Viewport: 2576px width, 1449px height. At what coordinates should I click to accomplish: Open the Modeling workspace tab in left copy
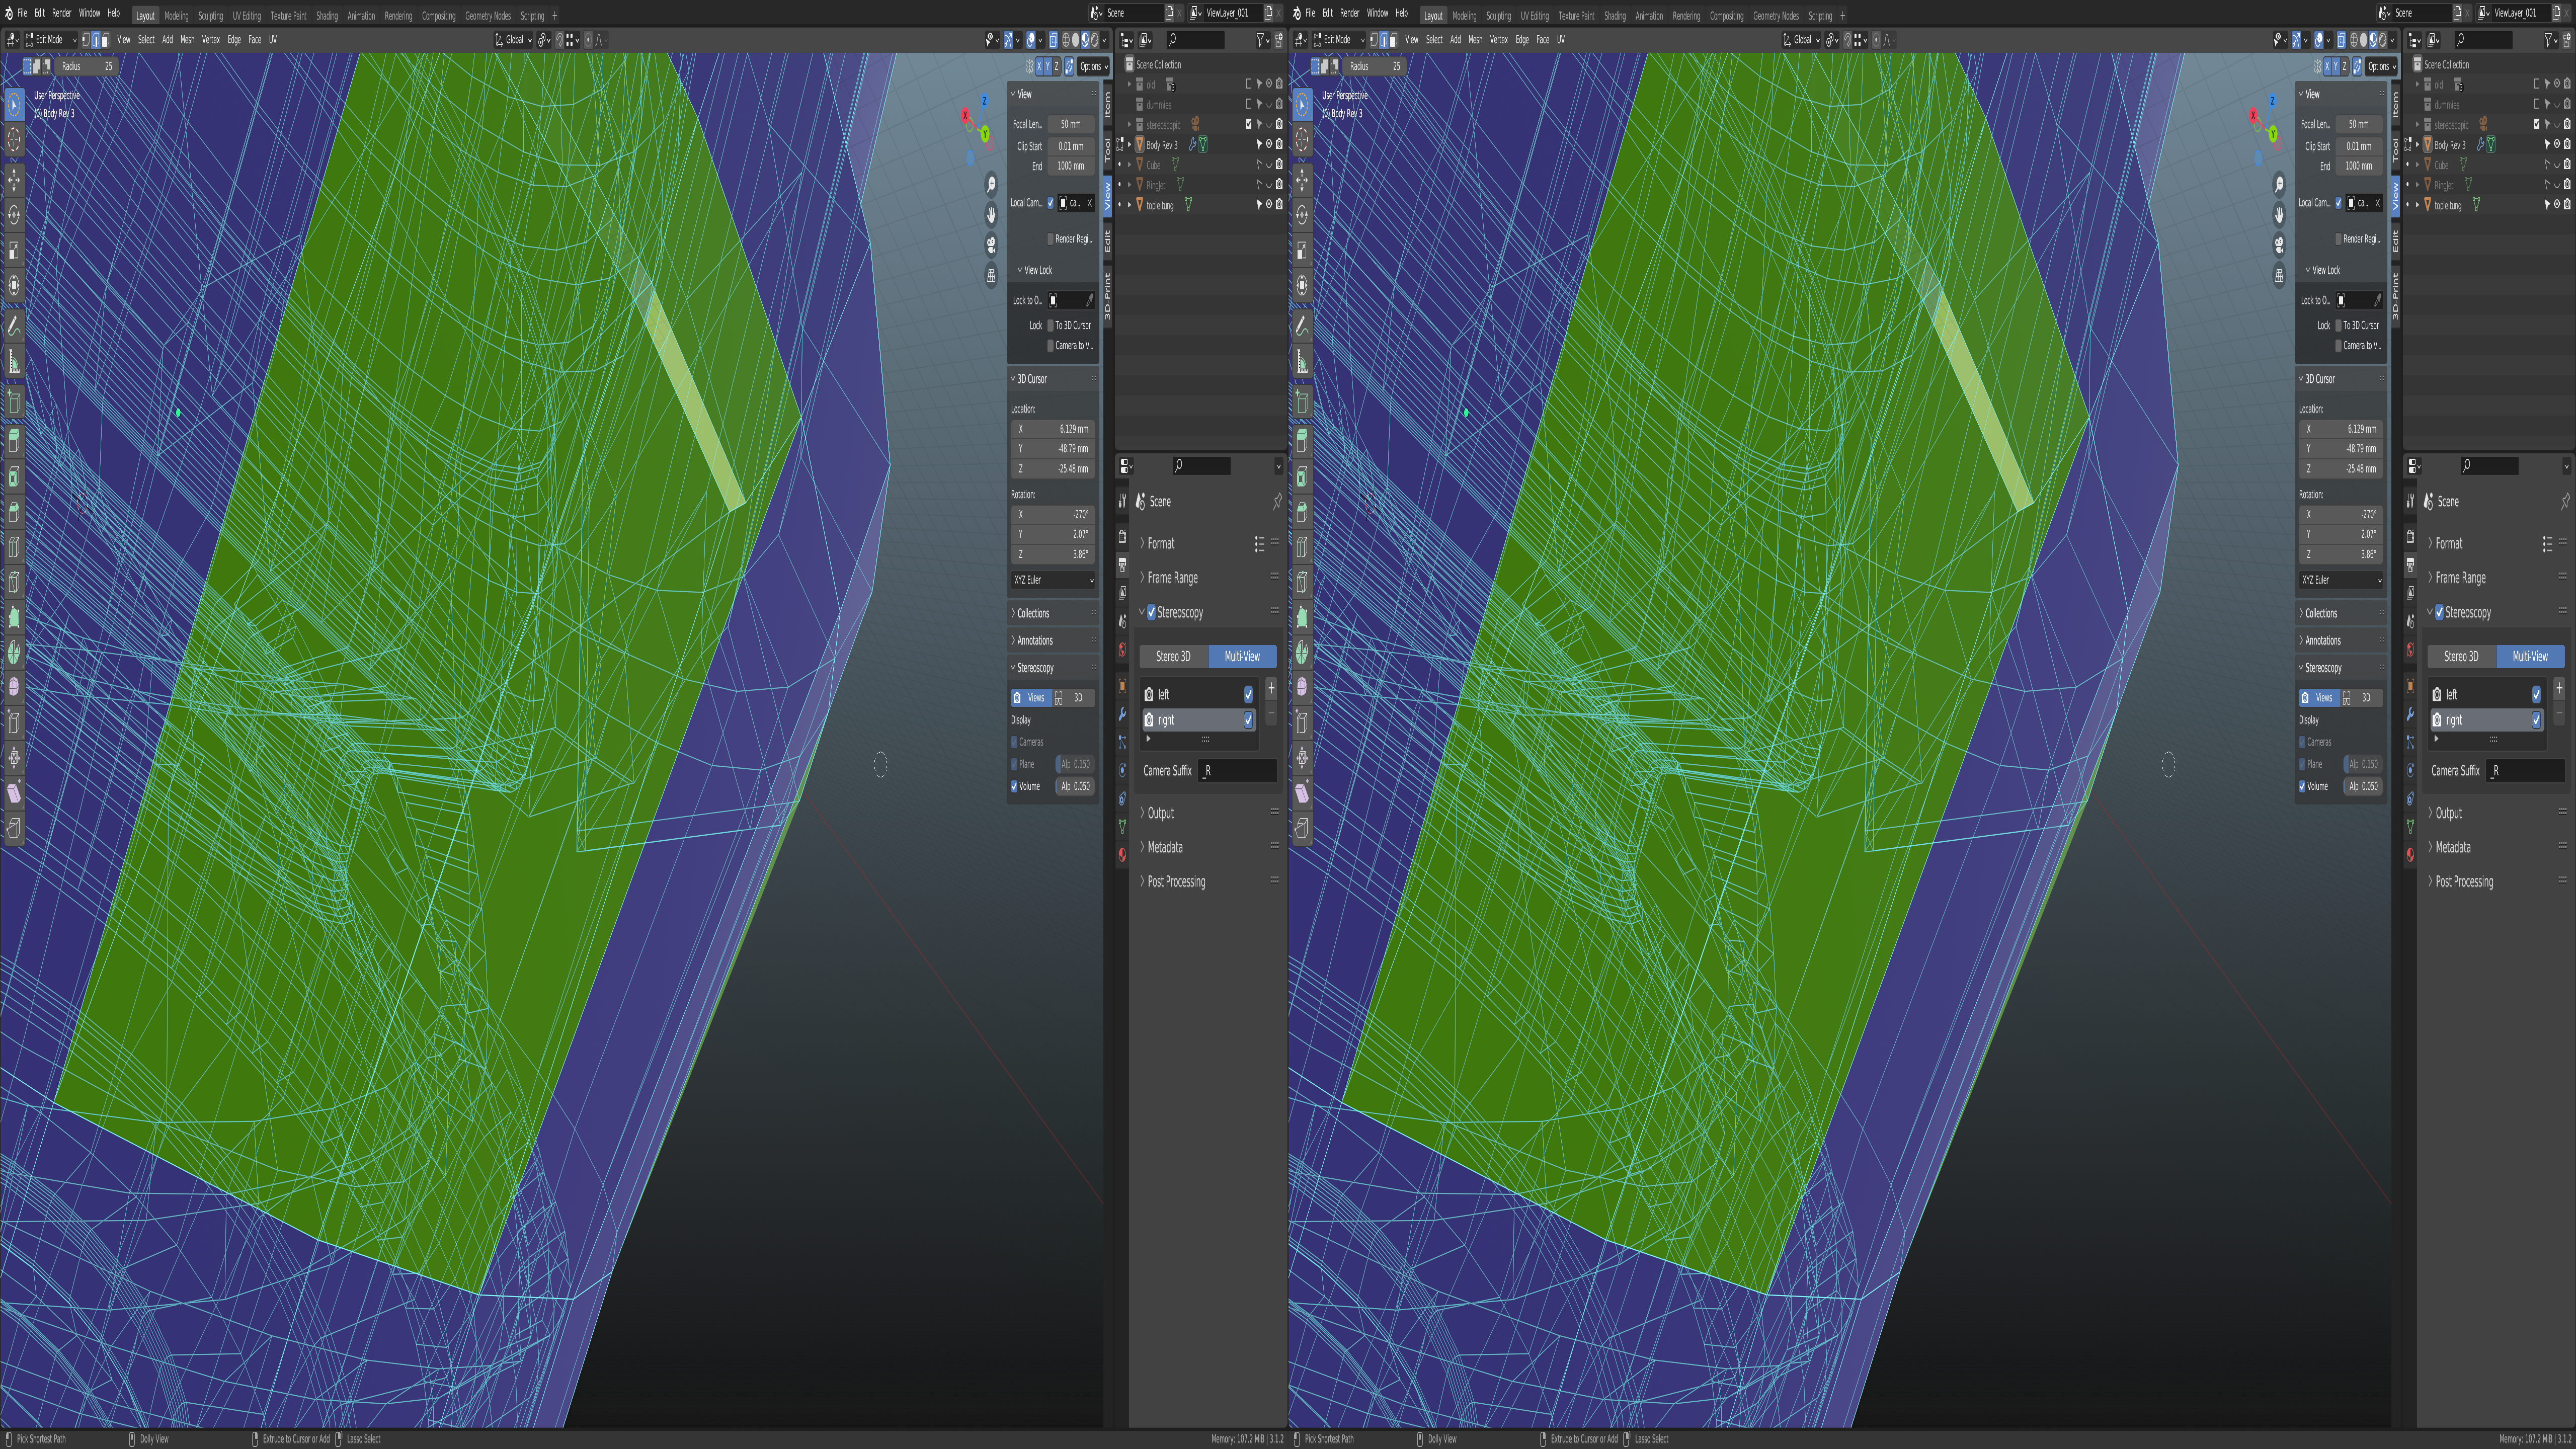pyautogui.click(x=176, y=15)
